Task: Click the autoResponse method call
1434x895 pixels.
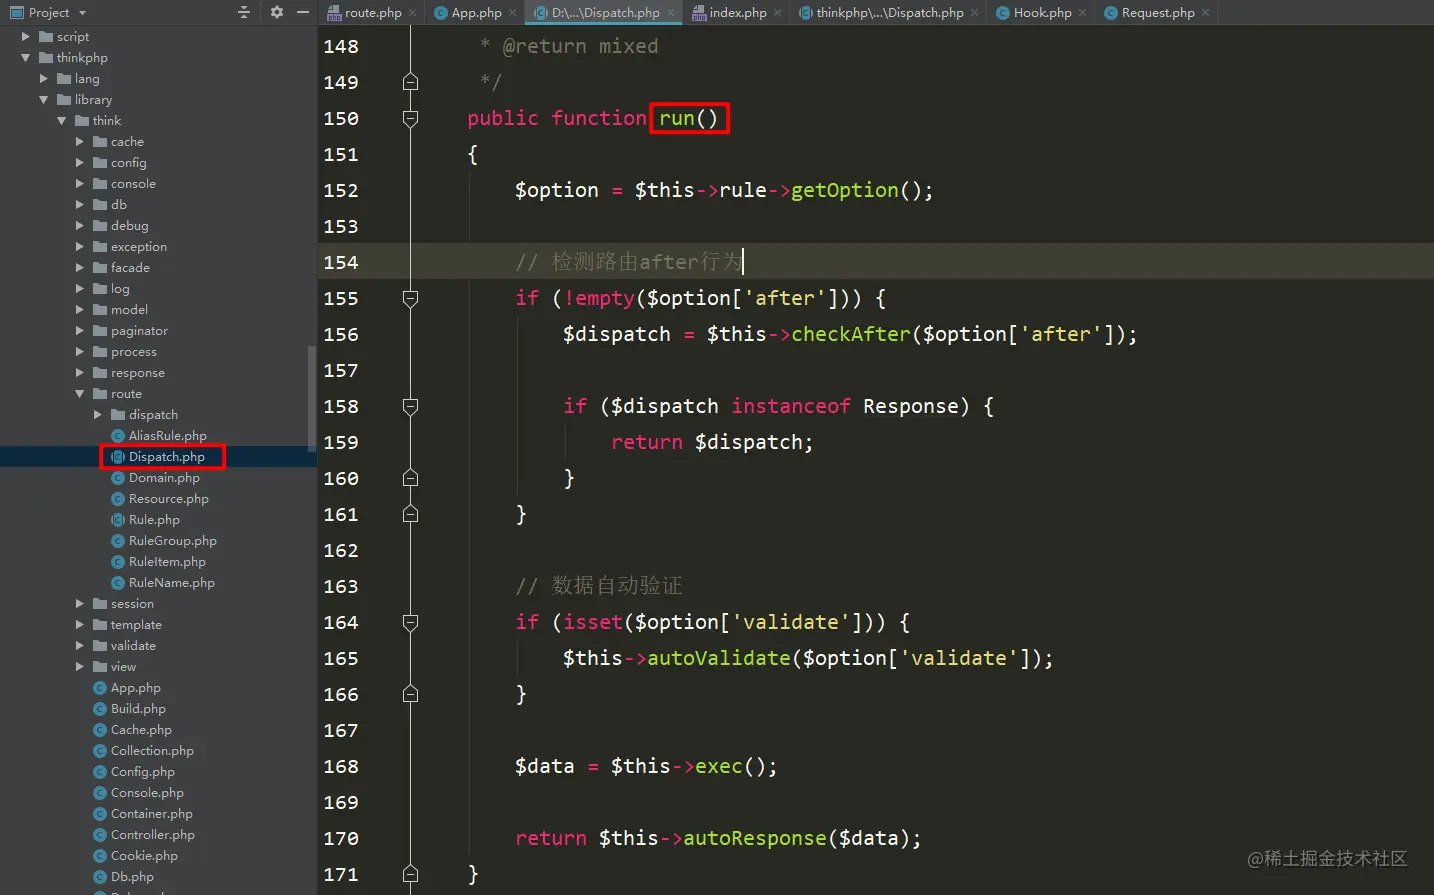Action: pos(755,838)
